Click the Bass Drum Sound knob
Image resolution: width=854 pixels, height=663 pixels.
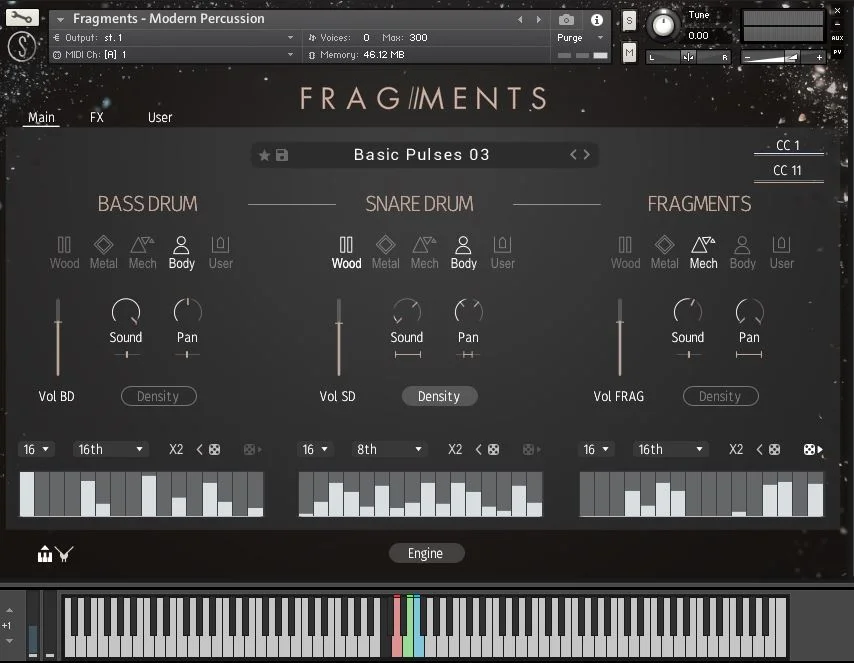pyautogui.click(x=126, y=312)
